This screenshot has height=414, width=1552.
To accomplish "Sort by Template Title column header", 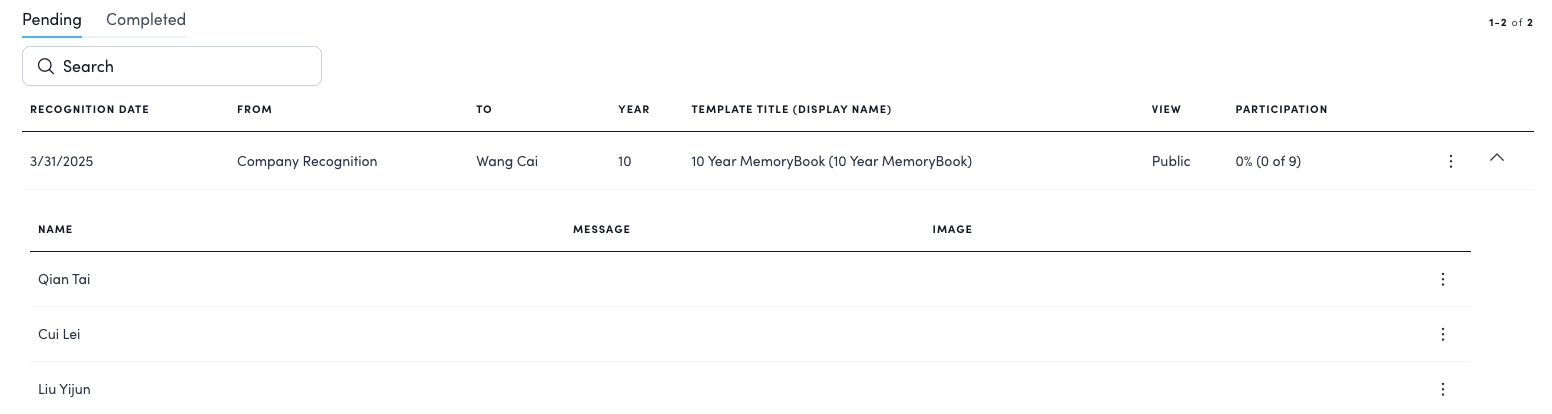I will 791,110.
